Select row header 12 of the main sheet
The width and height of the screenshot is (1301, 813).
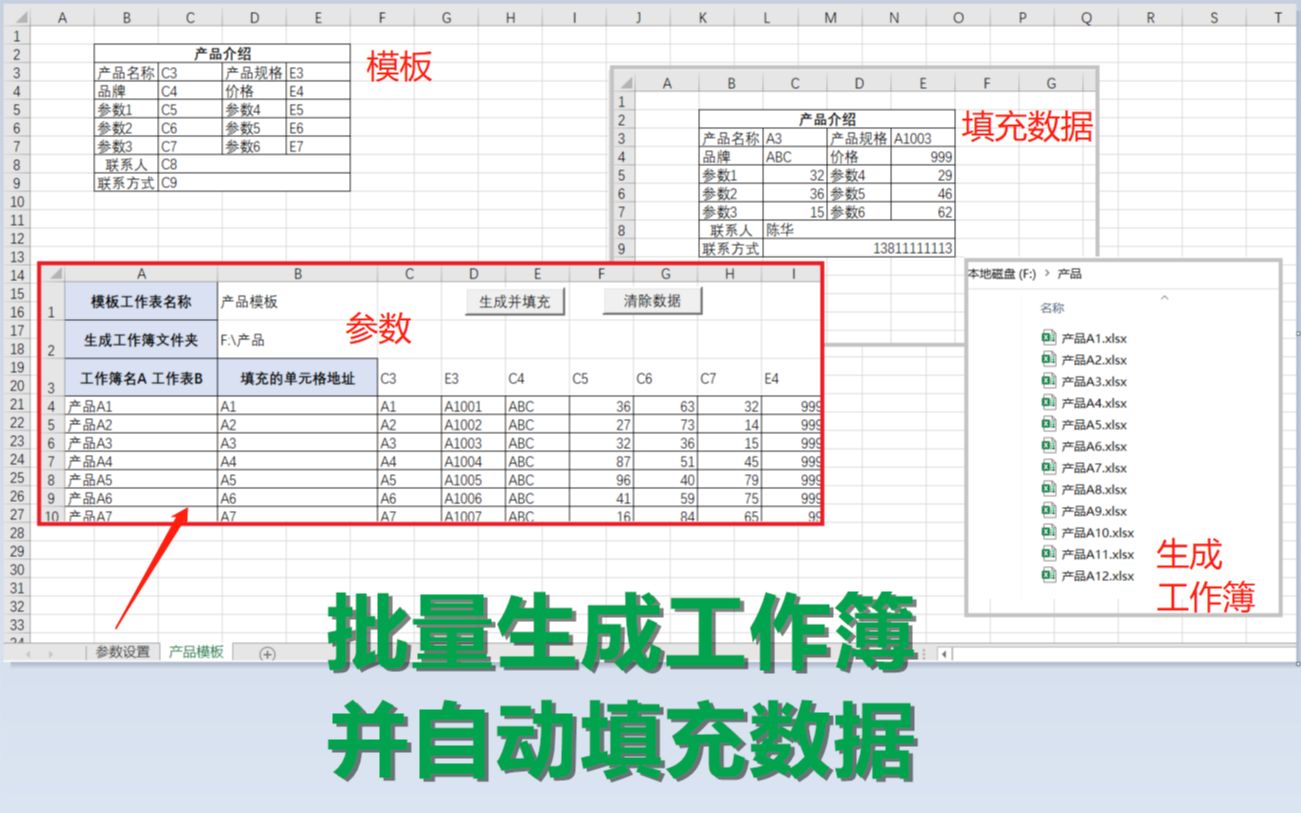[x=15, y=238]
